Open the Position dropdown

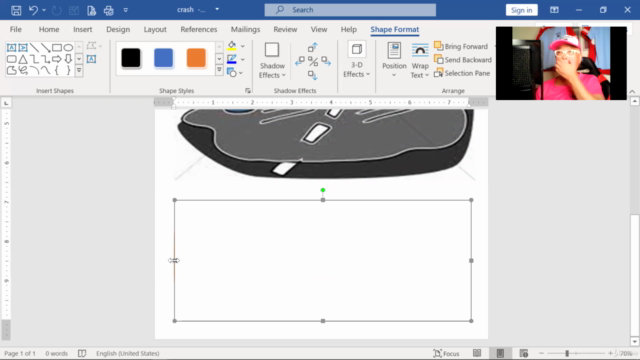(x=394, y=60)
